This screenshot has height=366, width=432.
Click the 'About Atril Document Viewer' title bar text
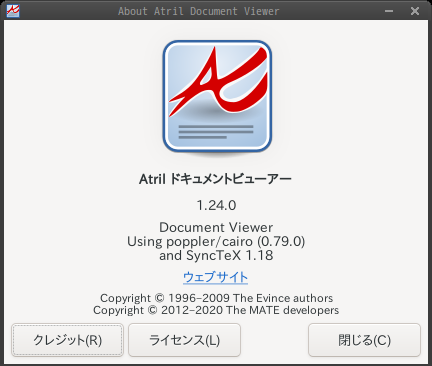pos(199,11)
